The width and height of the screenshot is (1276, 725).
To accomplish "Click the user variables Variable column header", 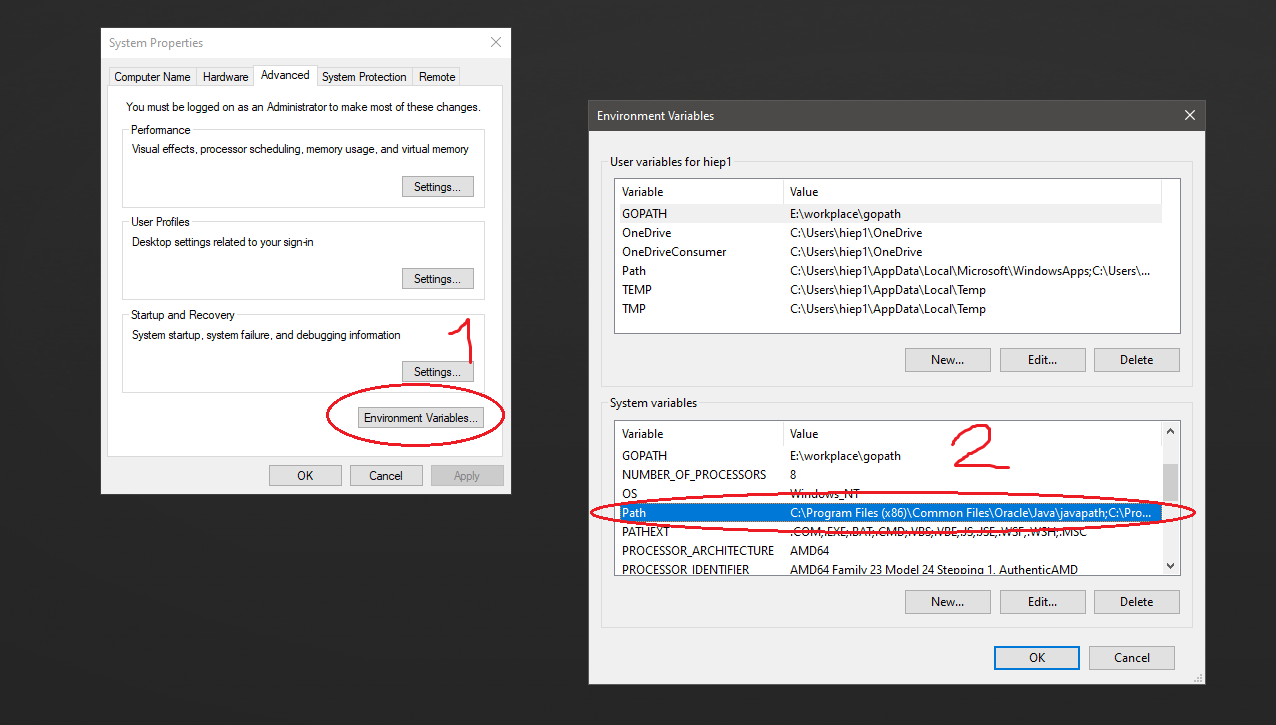I will (x=700, y=192).
